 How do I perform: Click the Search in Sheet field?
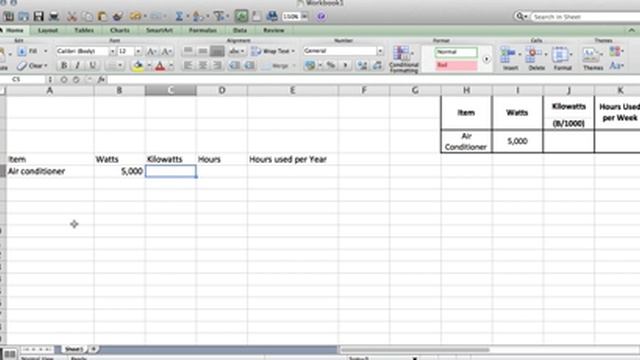pos(585,17)
